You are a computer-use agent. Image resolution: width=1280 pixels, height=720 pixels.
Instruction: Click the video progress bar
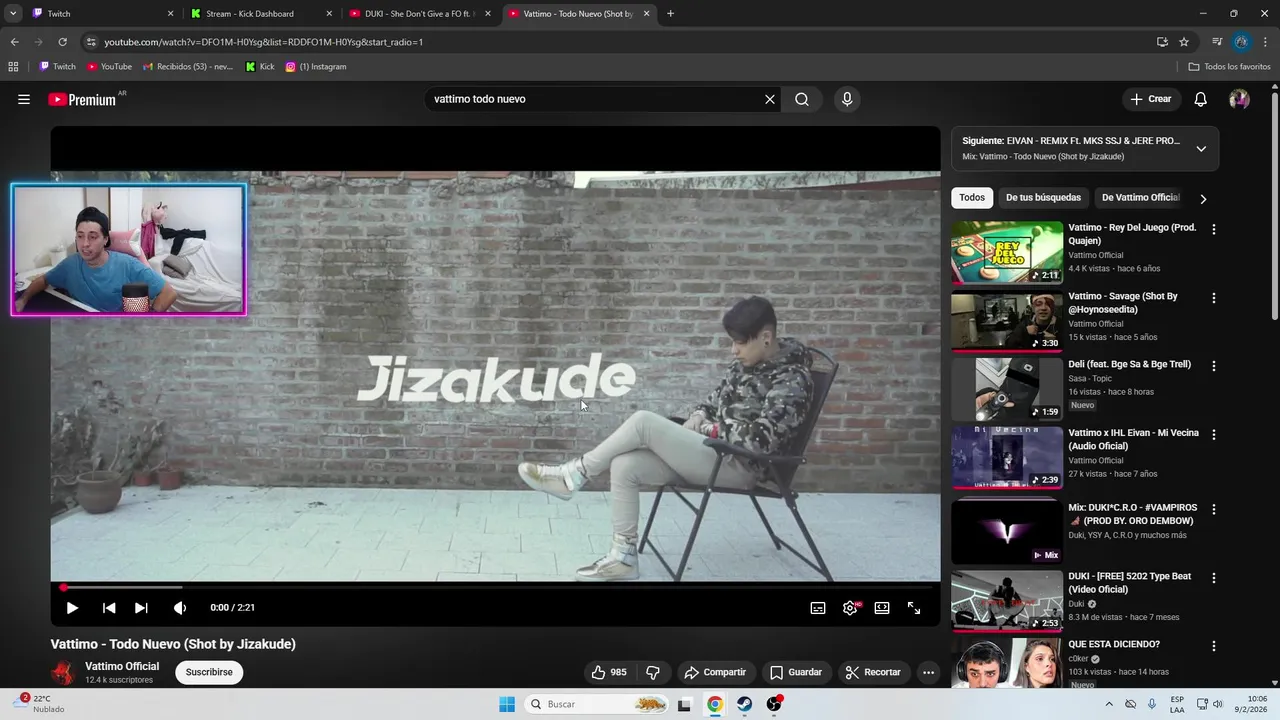496,587
